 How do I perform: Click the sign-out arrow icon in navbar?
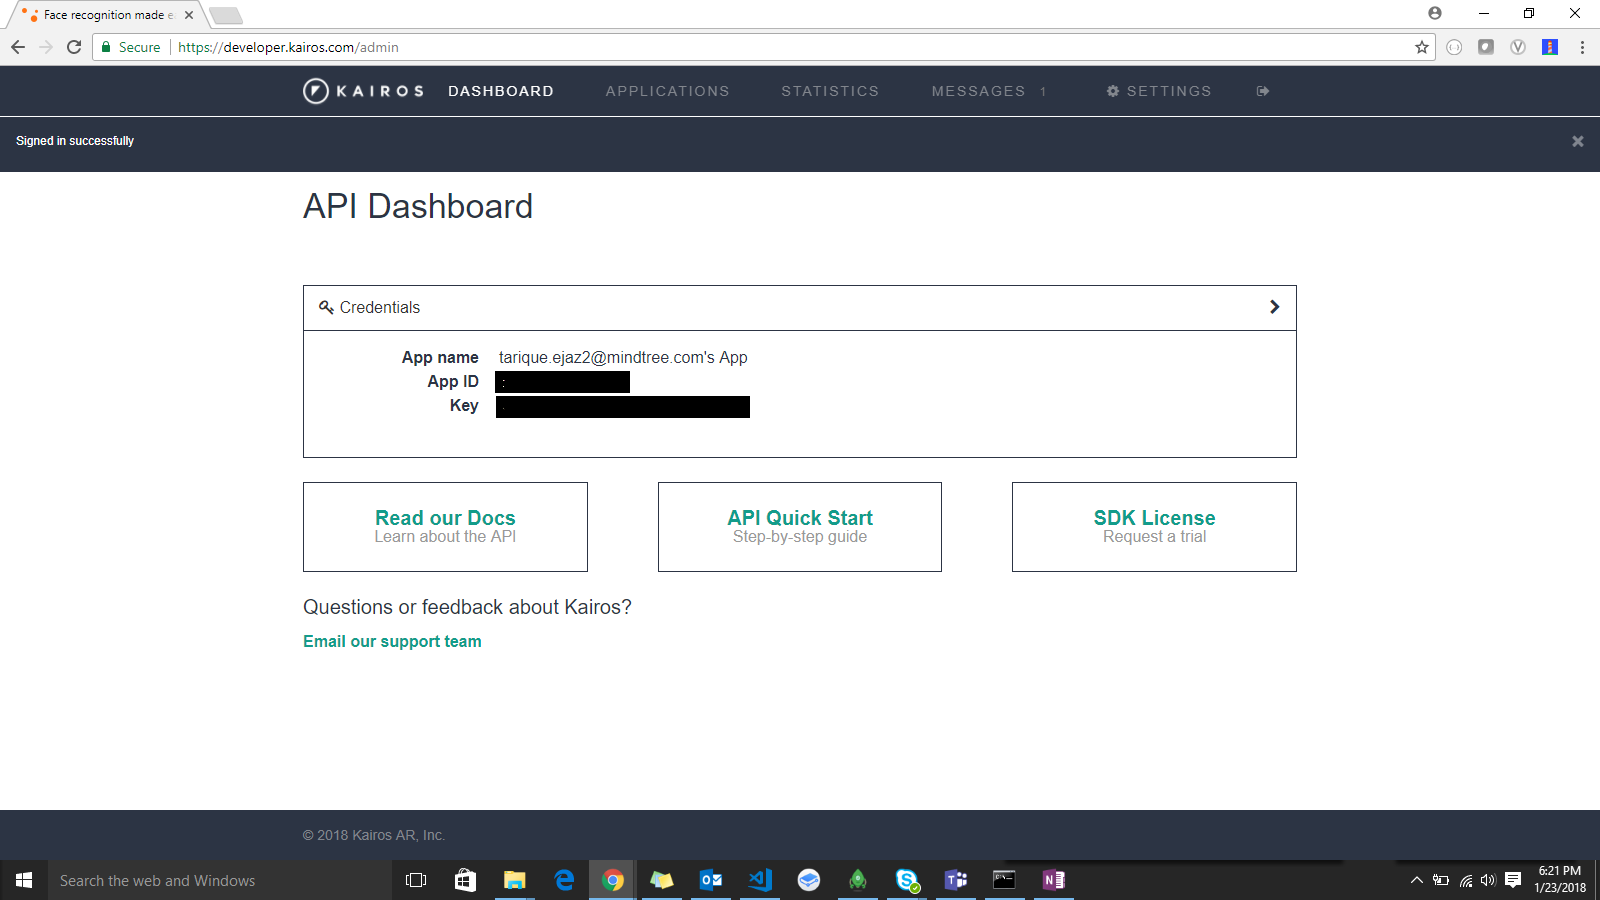[1263, 91]
